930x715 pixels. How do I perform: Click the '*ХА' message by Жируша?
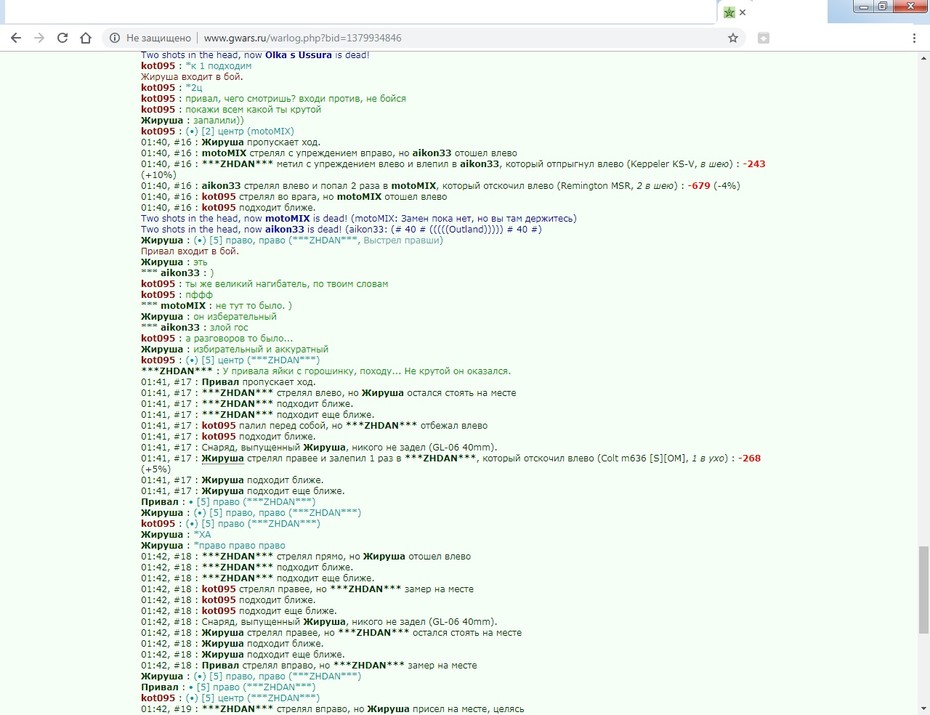pyautogui.click(x=202, y=535)
